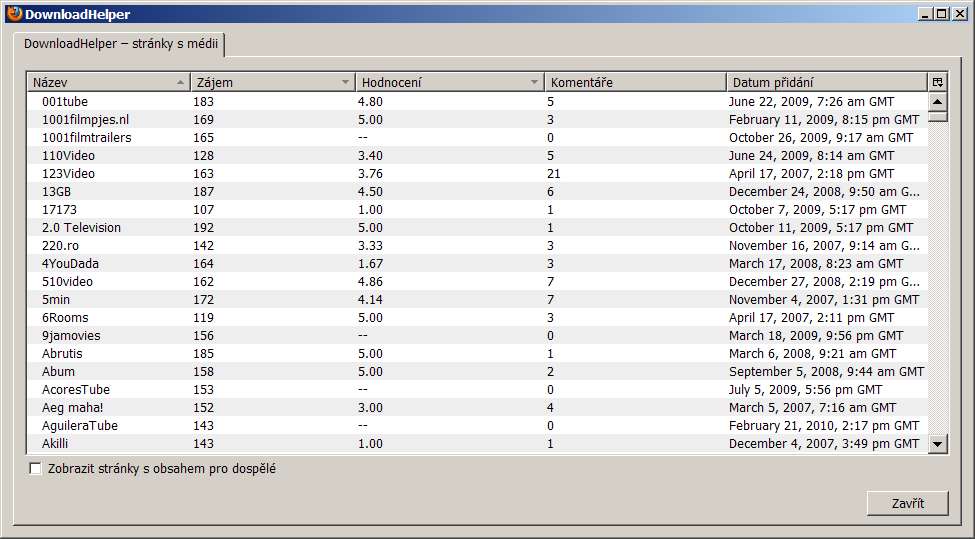This screenshot has height=539, width=975.
Task: Select the 5min row
Action: coord(478,300)
